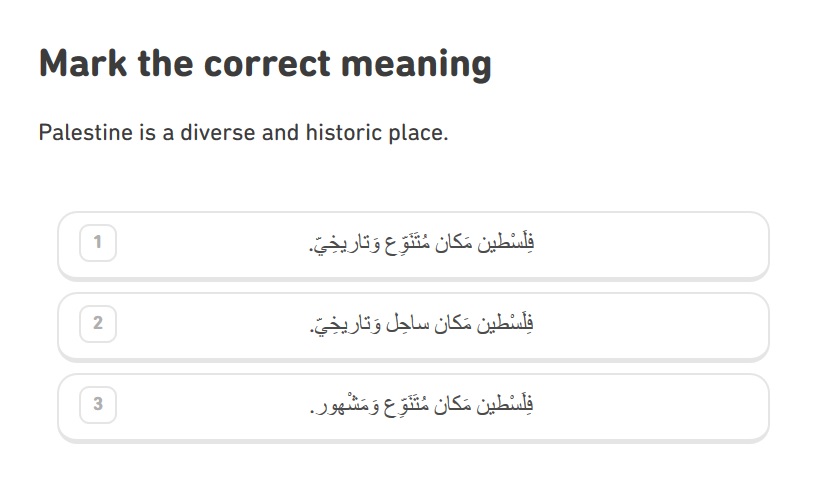Click the number 2 badge
Image resolution: width=831 pixels, height=498 pixels.
tap(98, 324)
